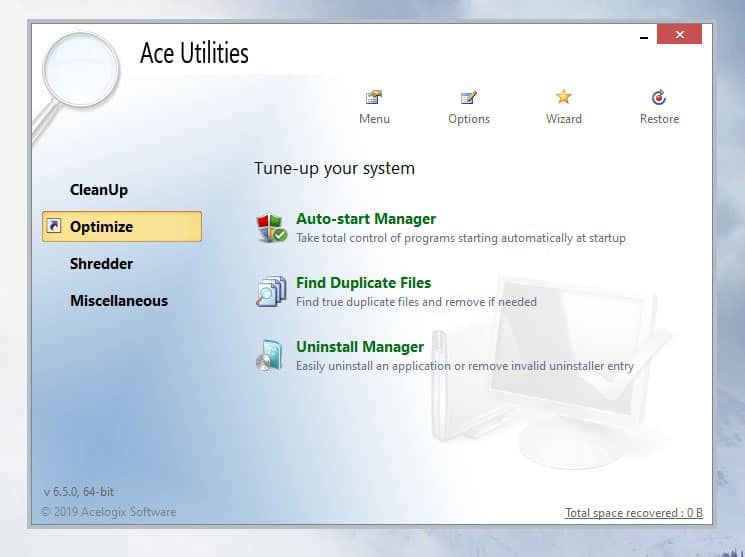Open the Shredder section

101,264
